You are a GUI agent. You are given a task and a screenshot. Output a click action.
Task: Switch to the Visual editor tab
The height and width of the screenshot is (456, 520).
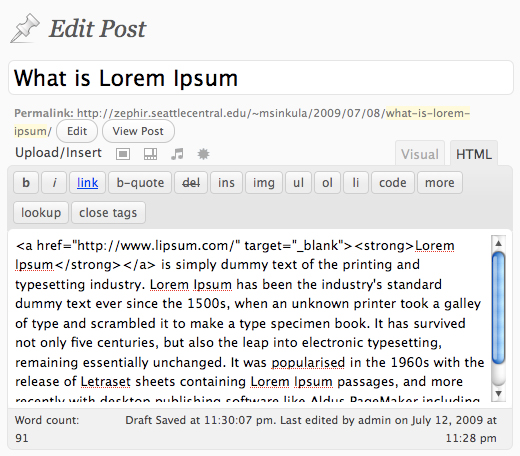[x=420, y=154]
